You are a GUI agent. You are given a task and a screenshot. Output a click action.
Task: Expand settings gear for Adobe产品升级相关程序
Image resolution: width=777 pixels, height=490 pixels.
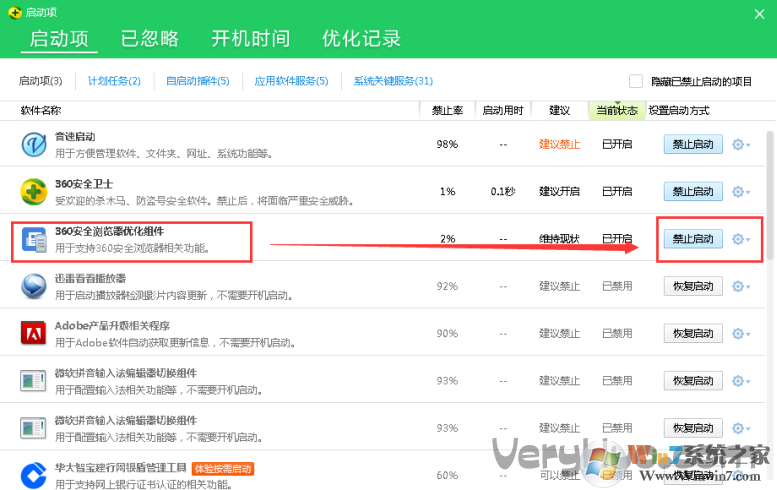[x=741, y=334]
